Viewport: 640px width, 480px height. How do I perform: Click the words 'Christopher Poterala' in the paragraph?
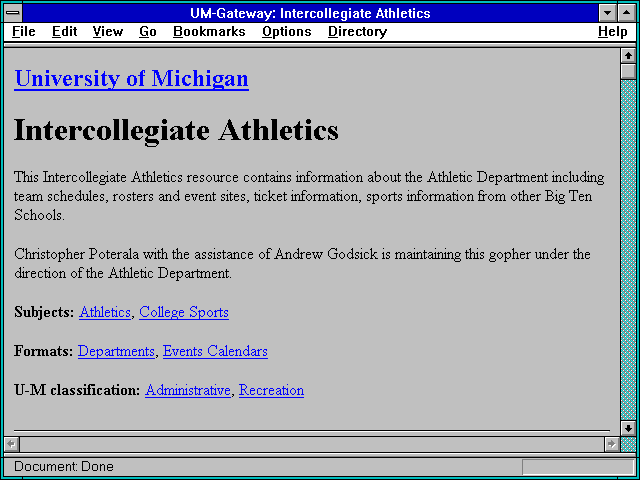77,254
